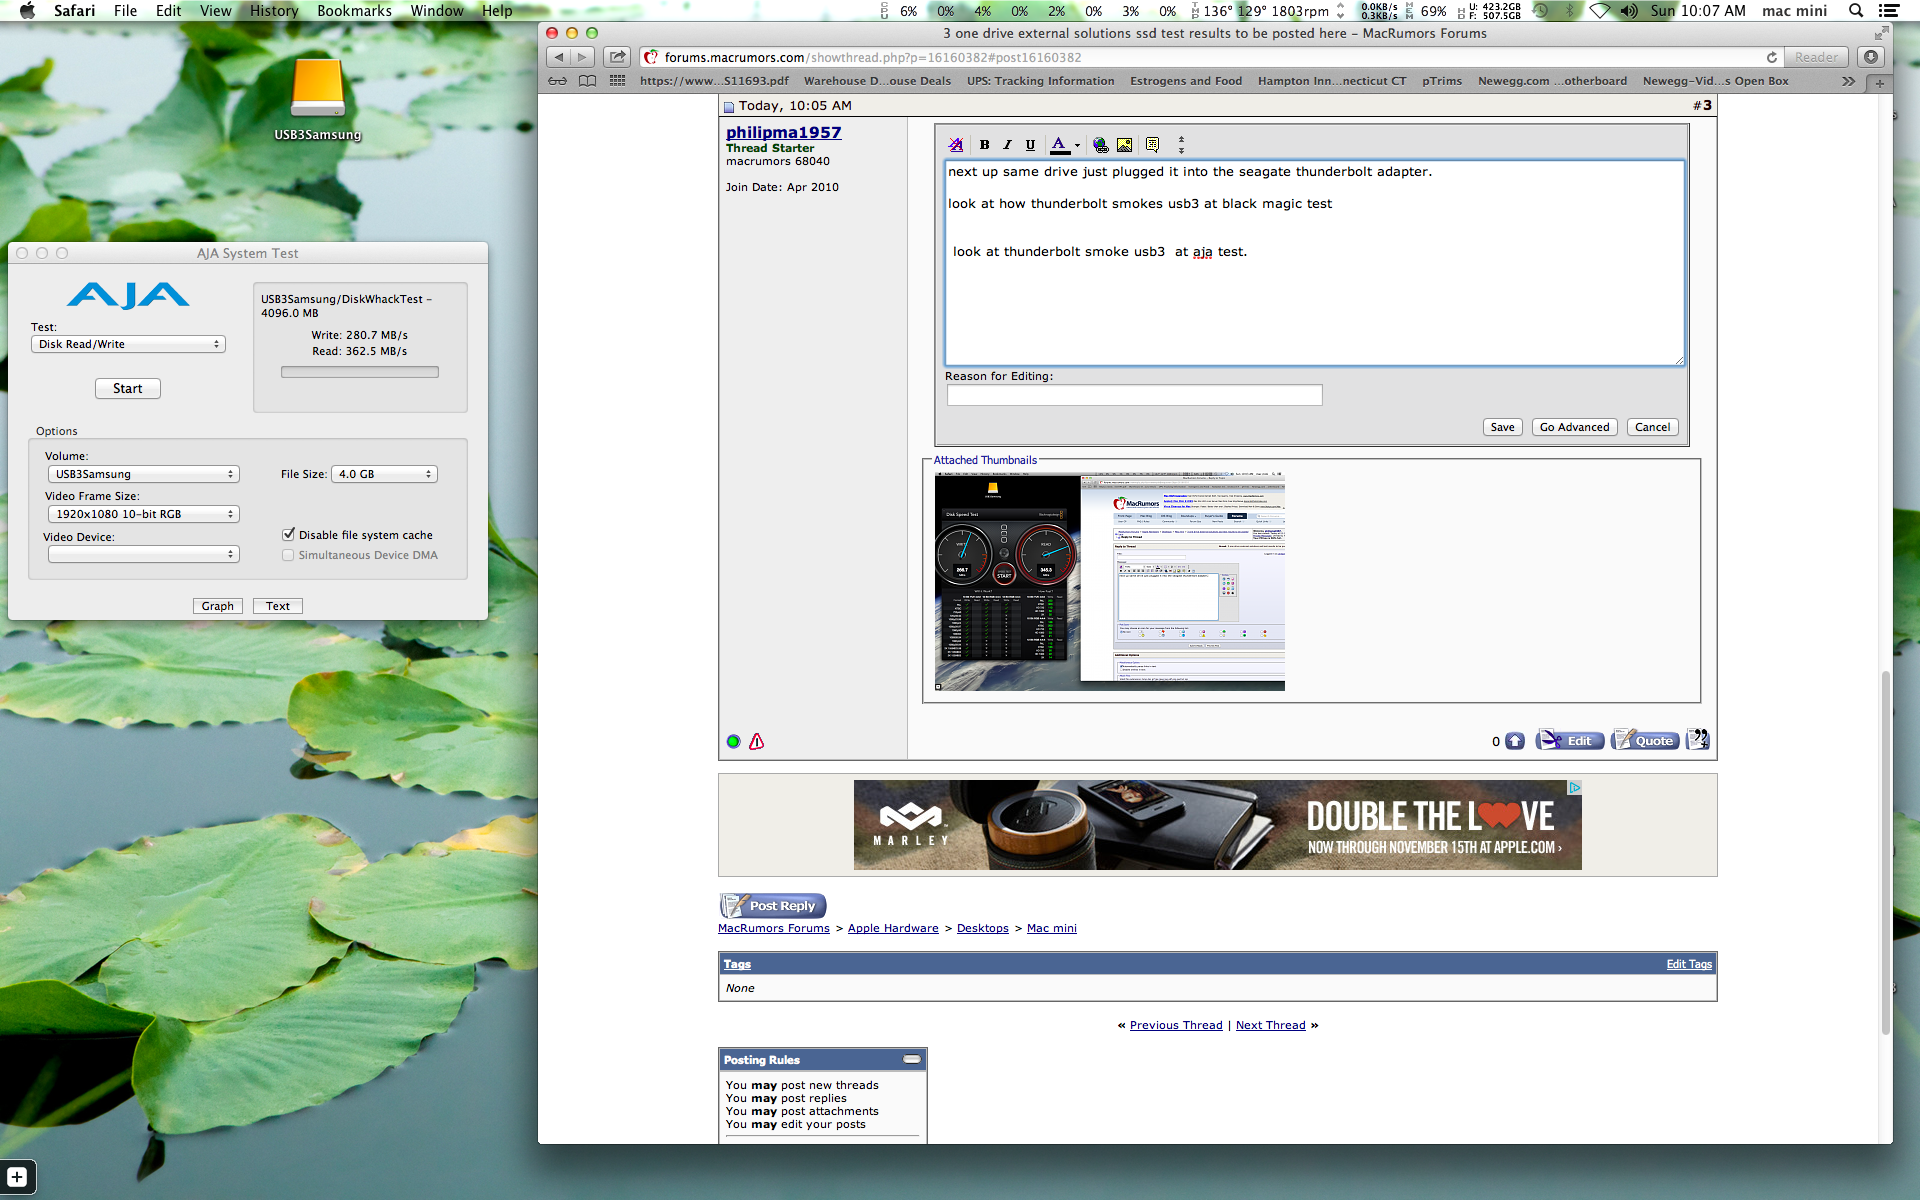The width and height of the screenshot is (1920, 1200).
Task: Toggle Simultaneous Device DMA checkbox
Action: (x=289, y=555)
